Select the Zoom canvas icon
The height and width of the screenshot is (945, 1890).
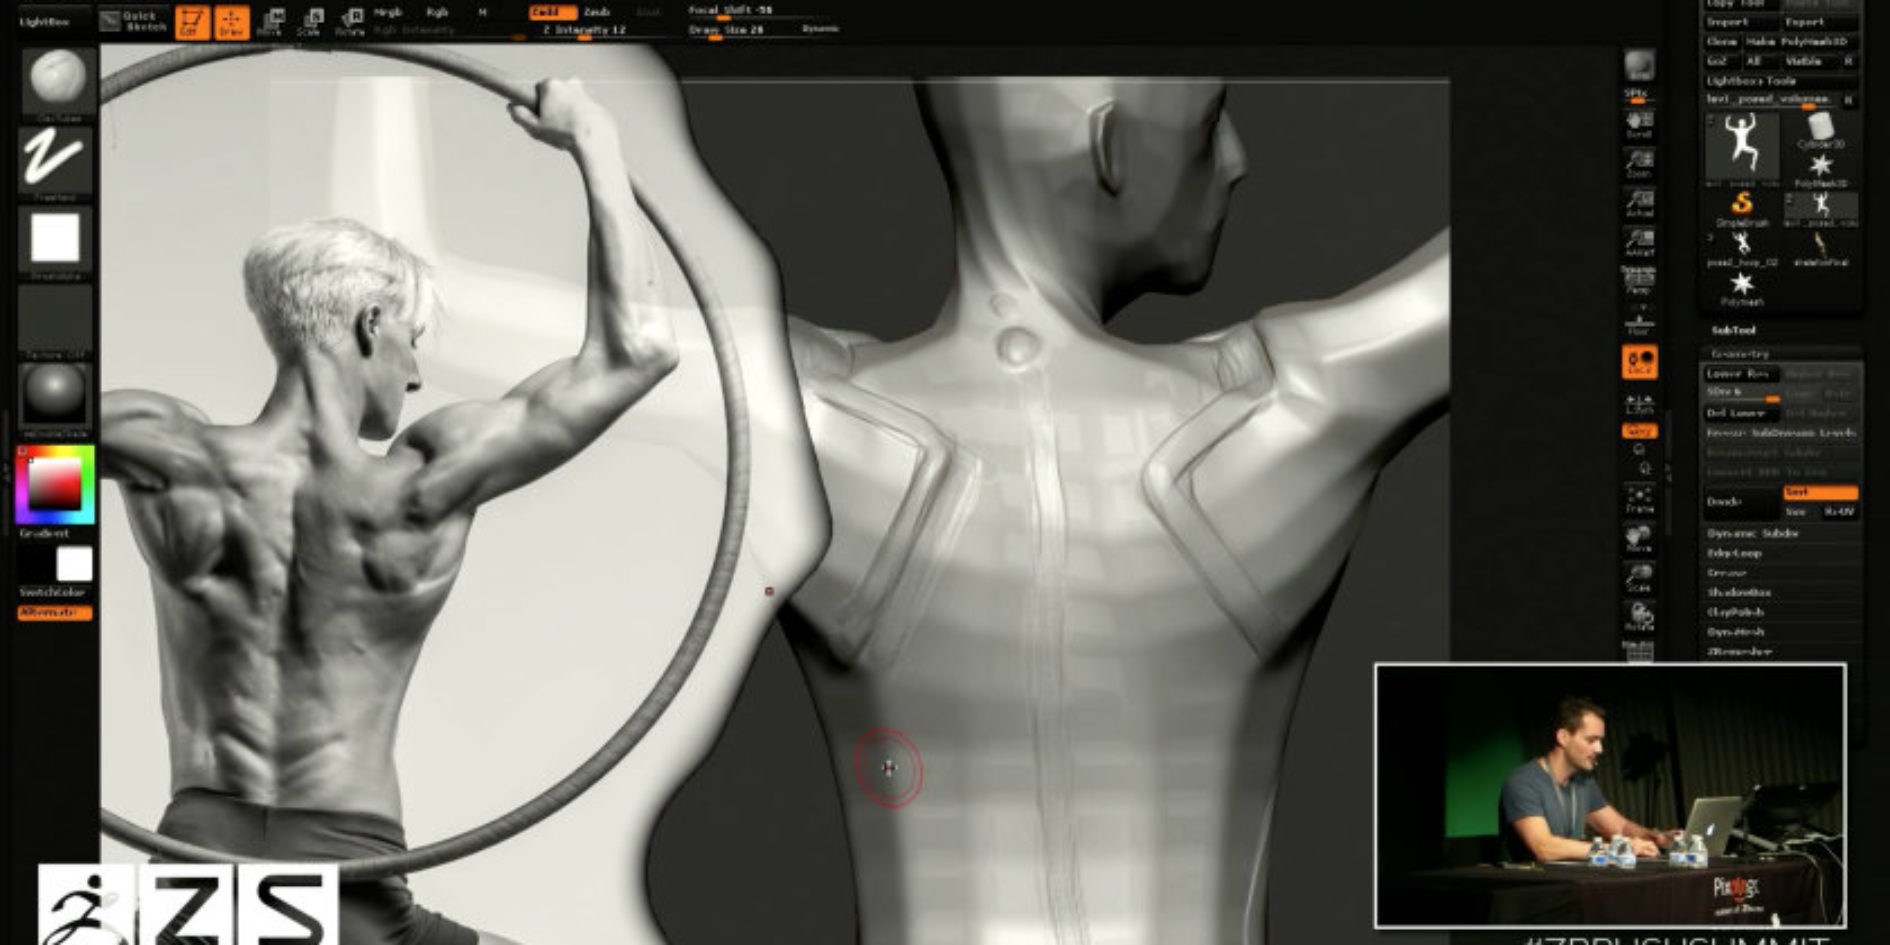pyautogui.click(x=1639, y=163)
